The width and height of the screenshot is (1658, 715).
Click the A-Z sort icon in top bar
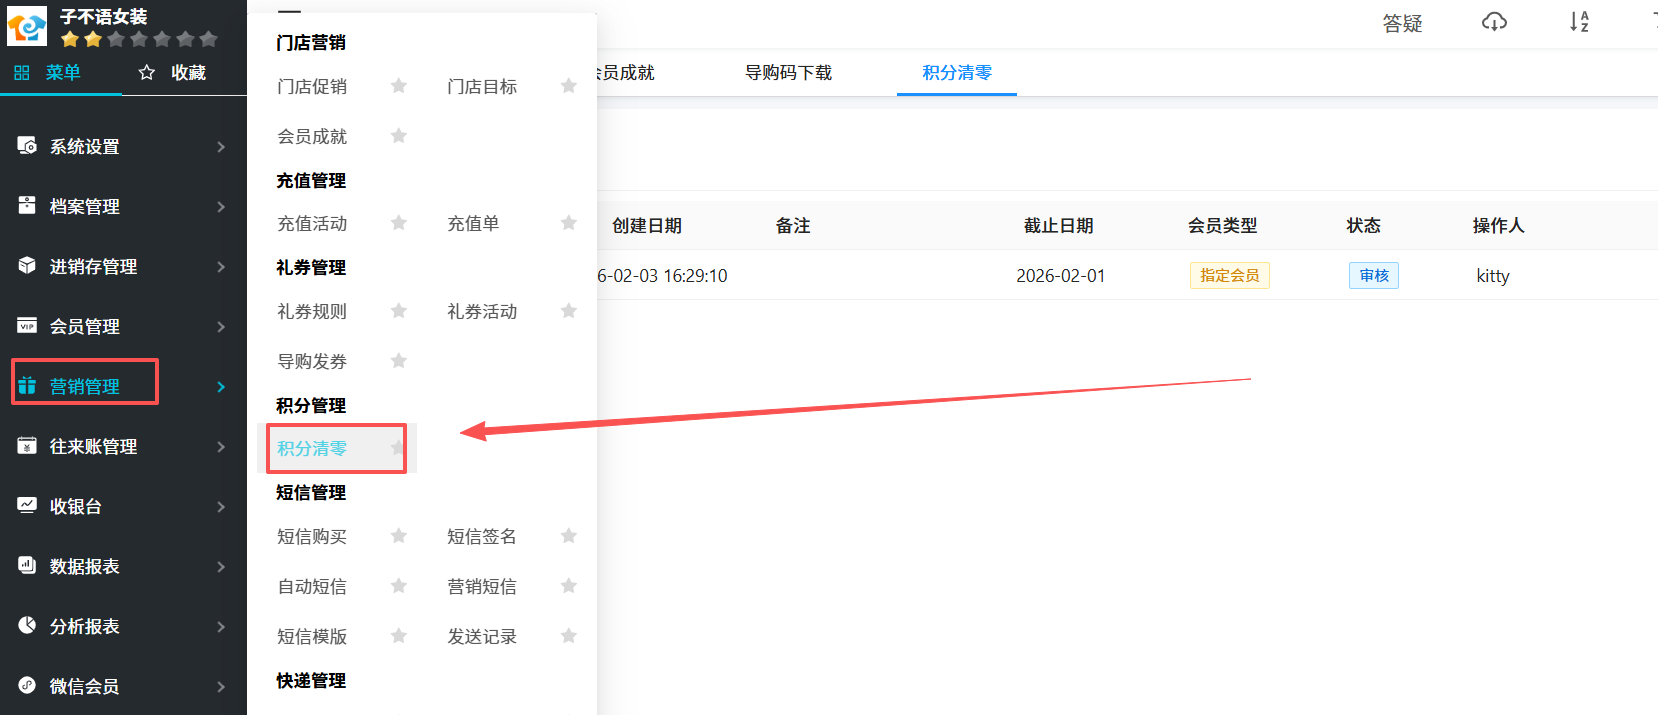pyautogui.click(x=1579, y=22)
